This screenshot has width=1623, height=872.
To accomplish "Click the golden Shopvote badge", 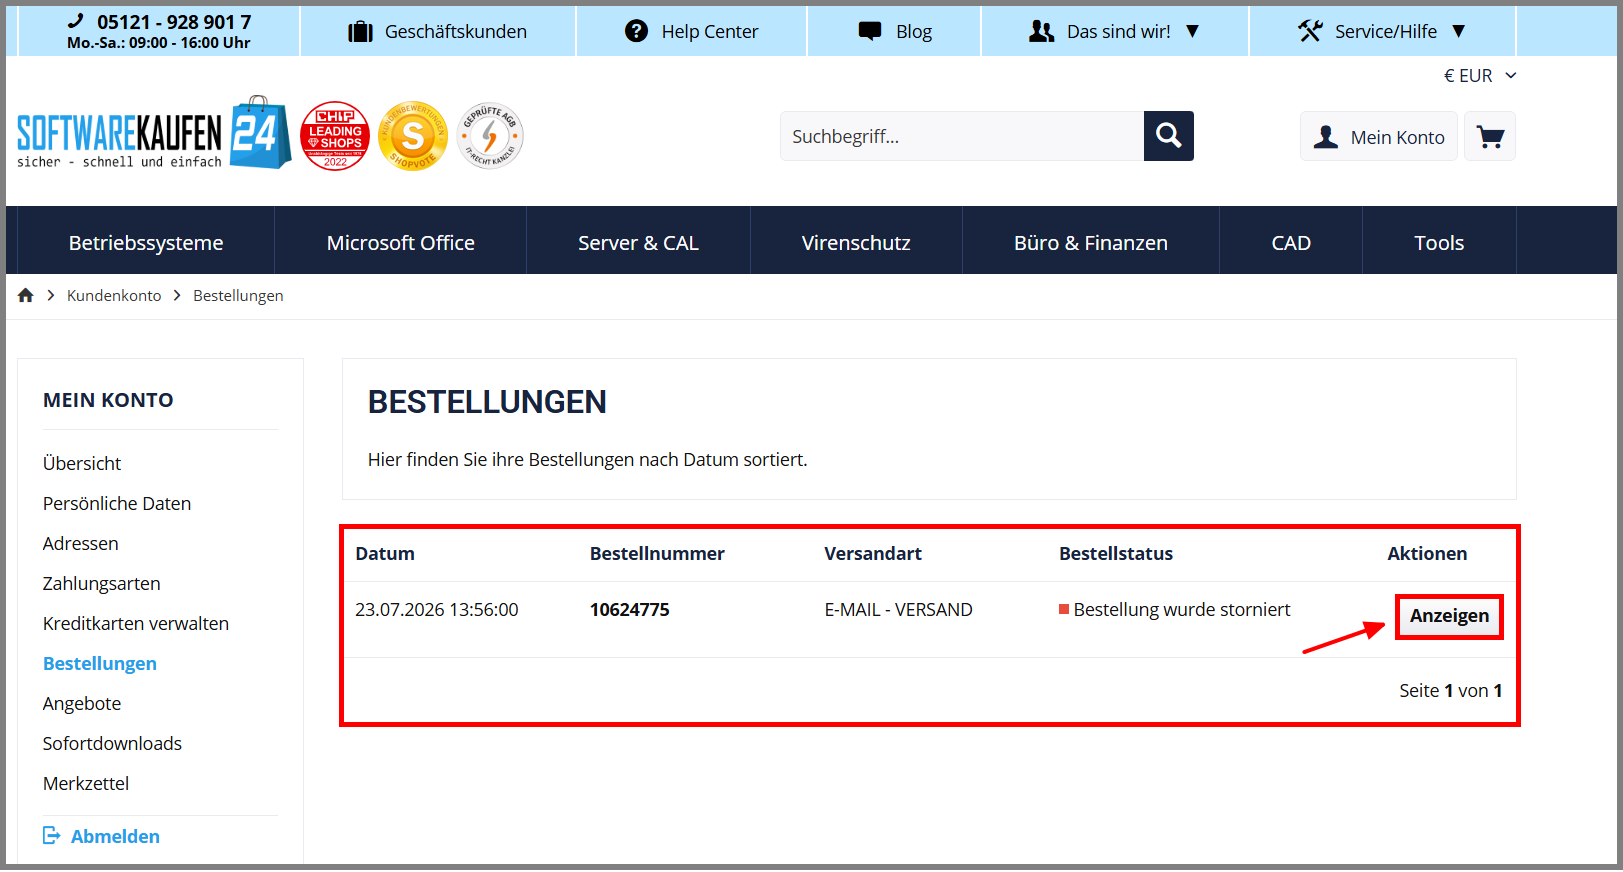I will [x=413, y=136].
